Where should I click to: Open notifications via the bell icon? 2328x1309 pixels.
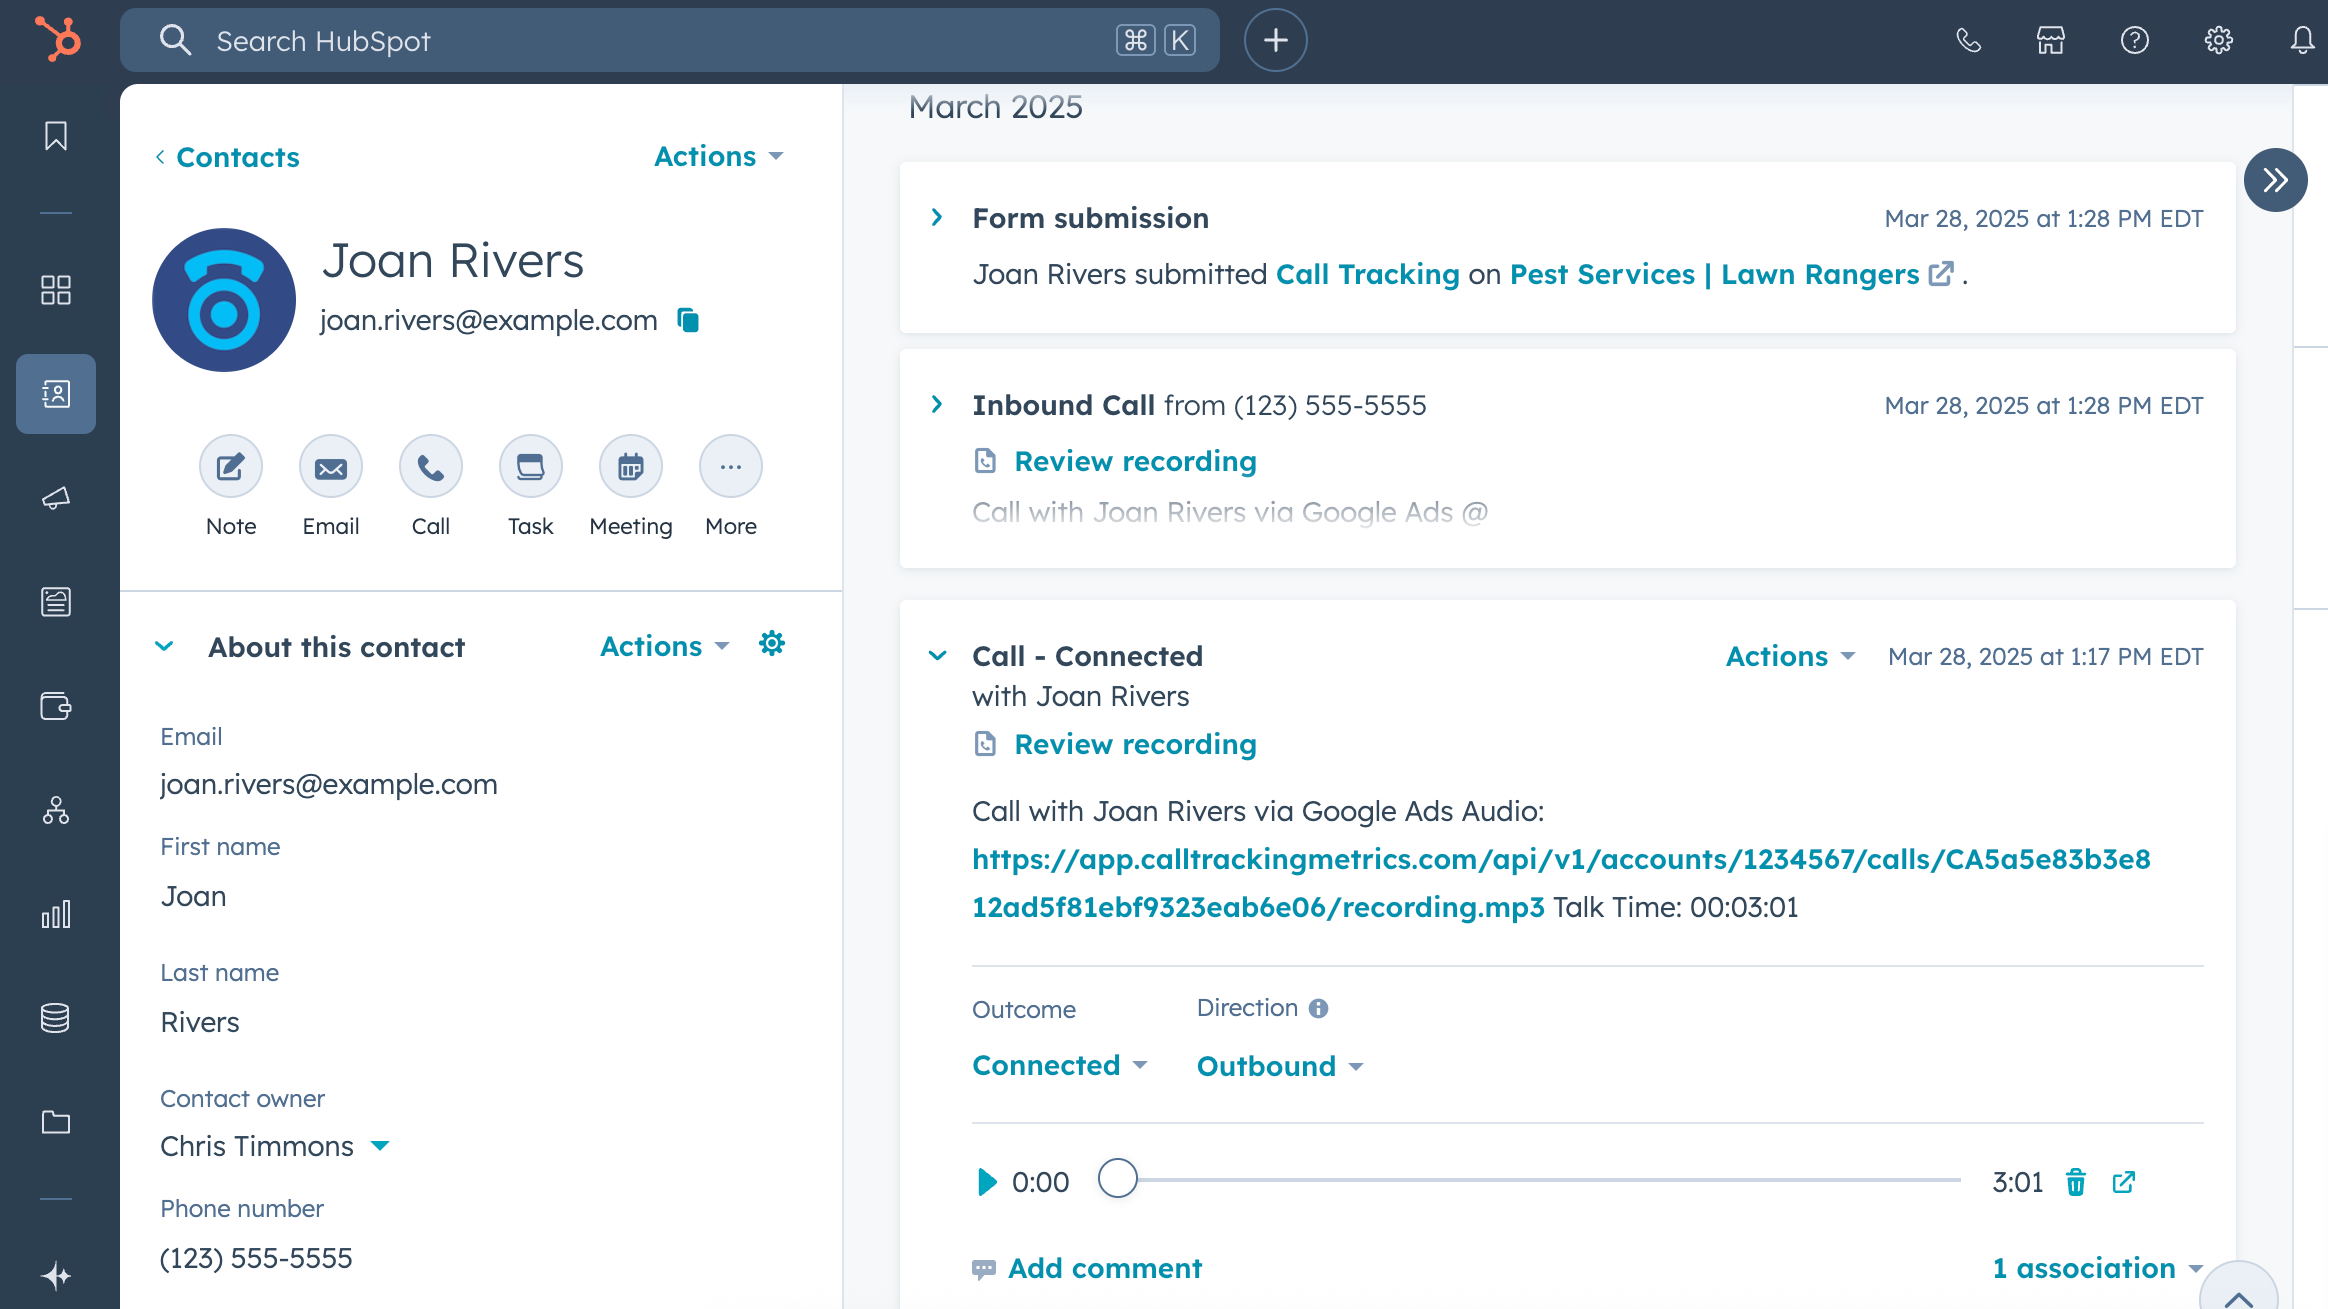pos(2301,40)
